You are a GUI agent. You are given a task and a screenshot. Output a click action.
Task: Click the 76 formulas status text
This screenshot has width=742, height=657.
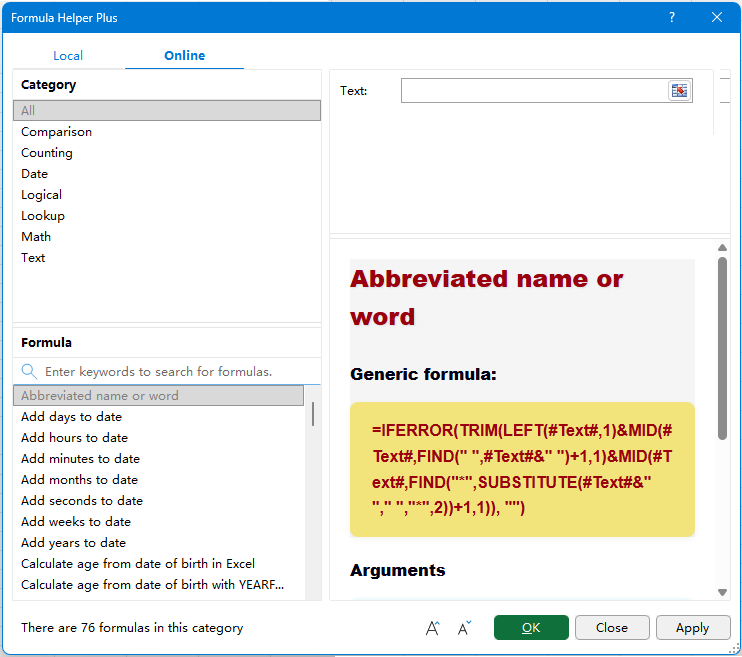(x=132, y=628)
